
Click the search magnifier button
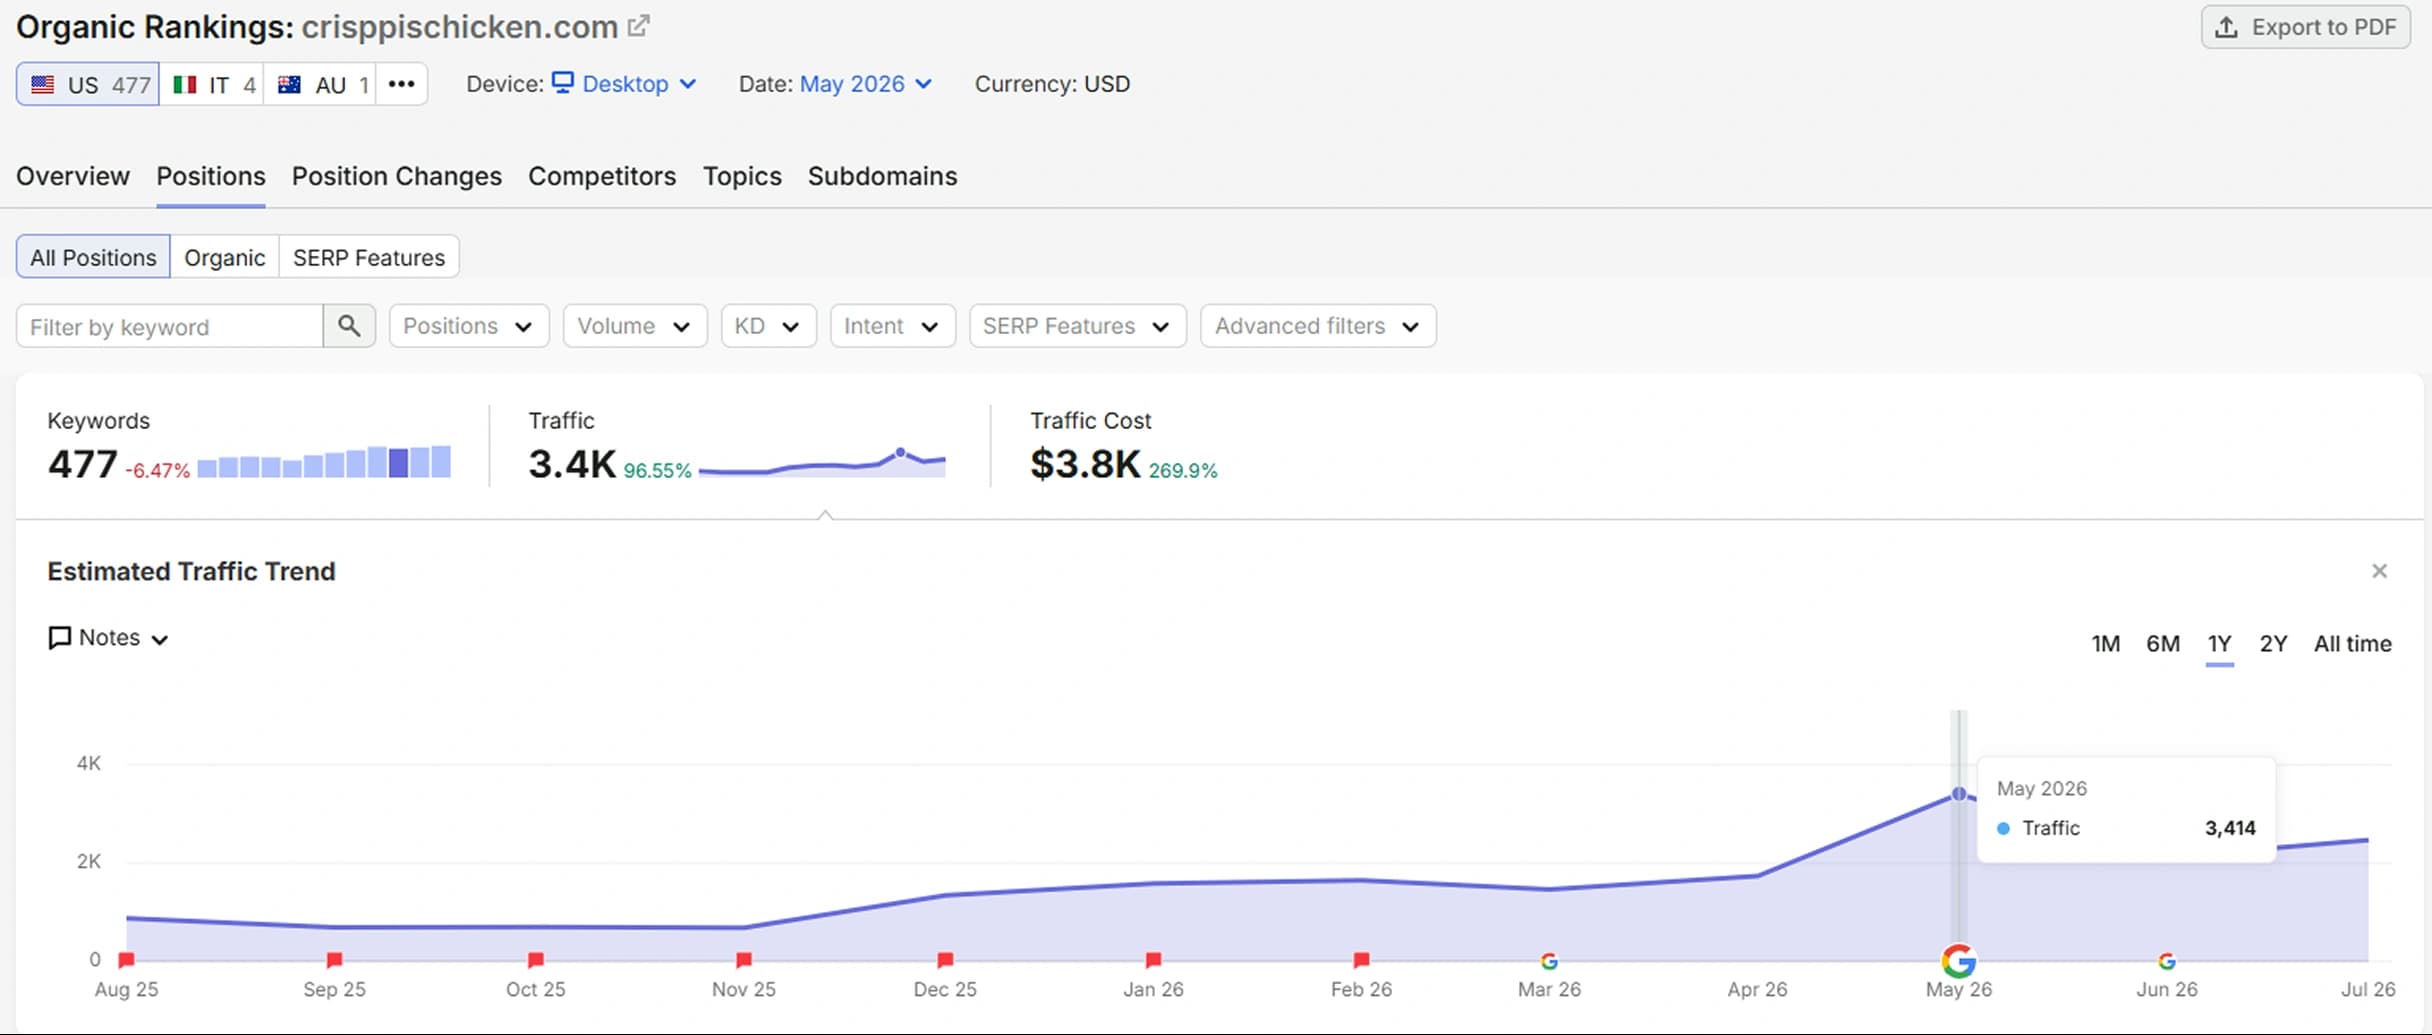coord(349,326)
